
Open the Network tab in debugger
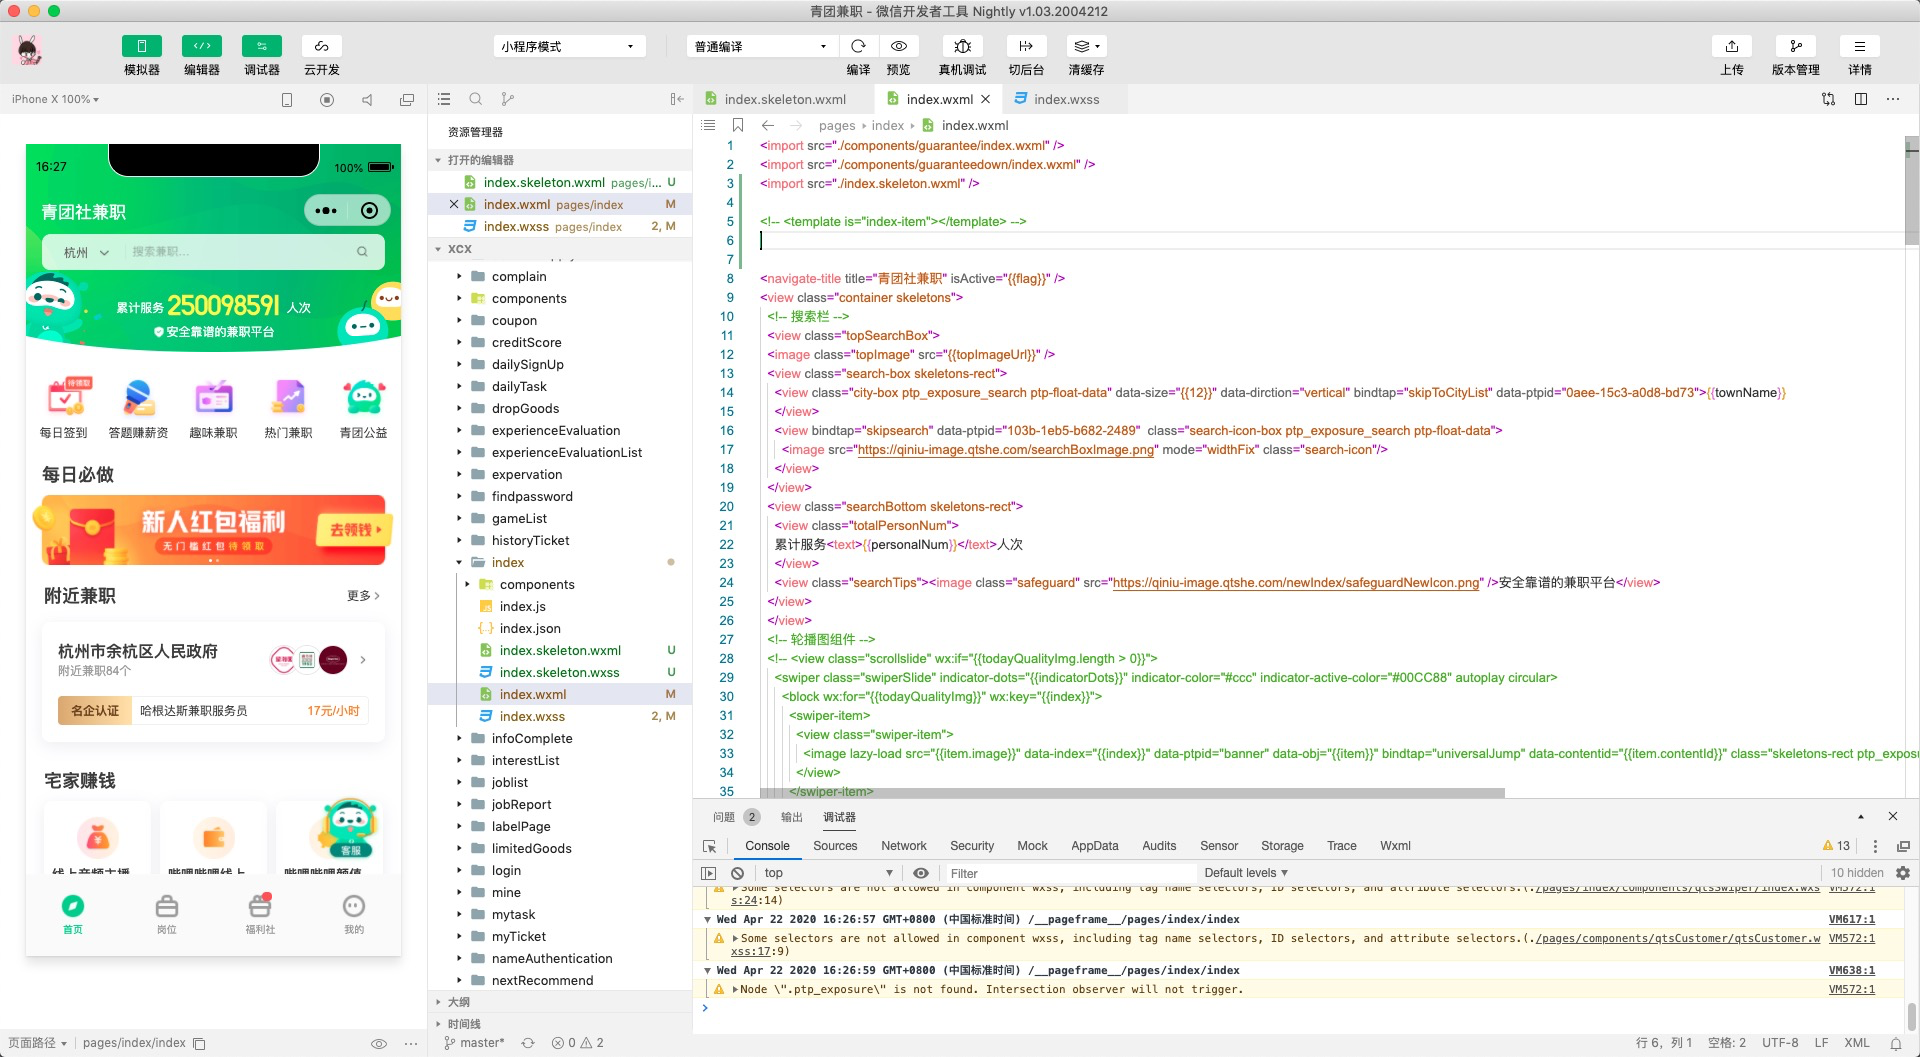pos(903,846)
